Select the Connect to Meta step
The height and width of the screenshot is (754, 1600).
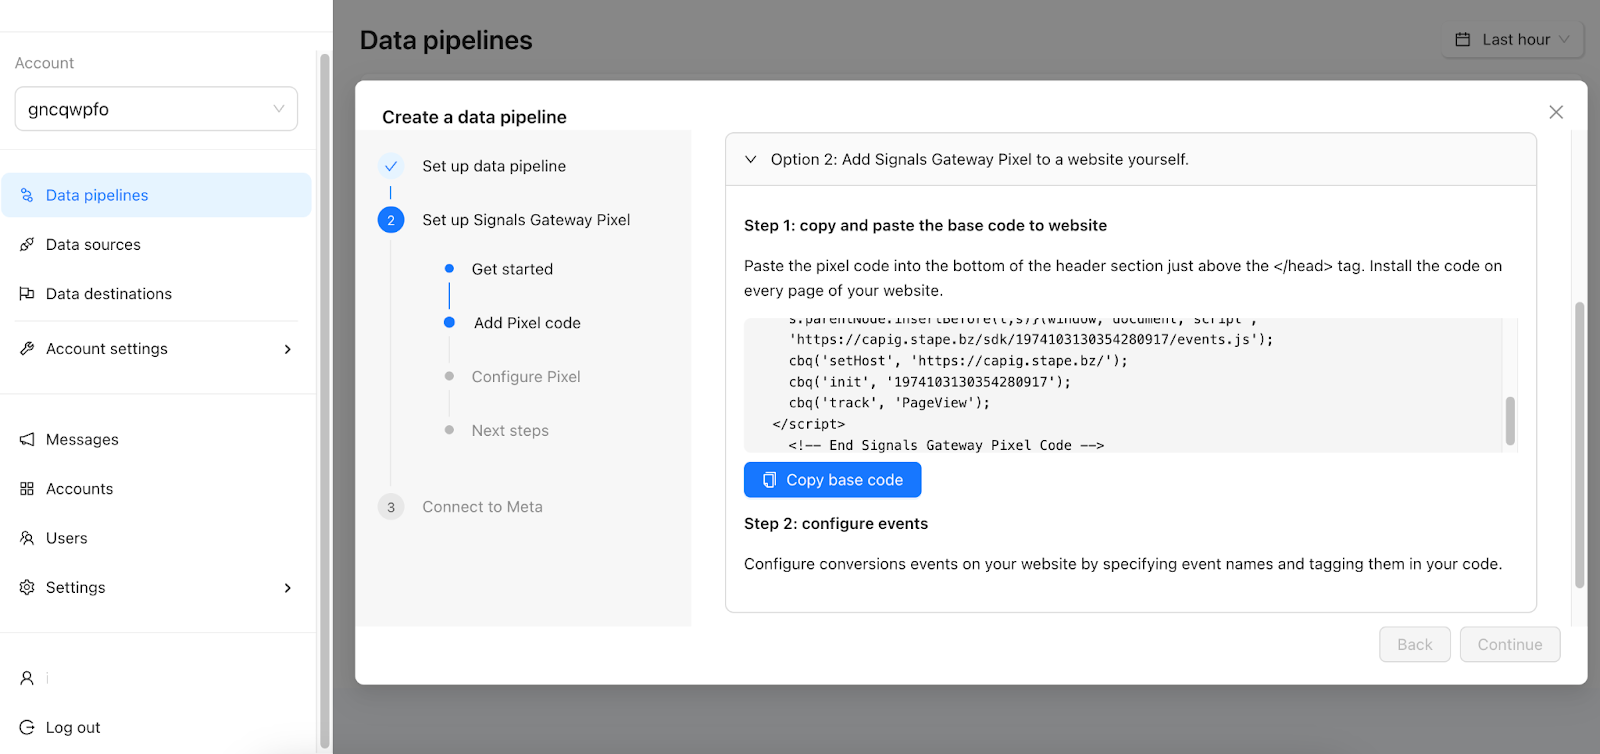(x=482, y=507)
